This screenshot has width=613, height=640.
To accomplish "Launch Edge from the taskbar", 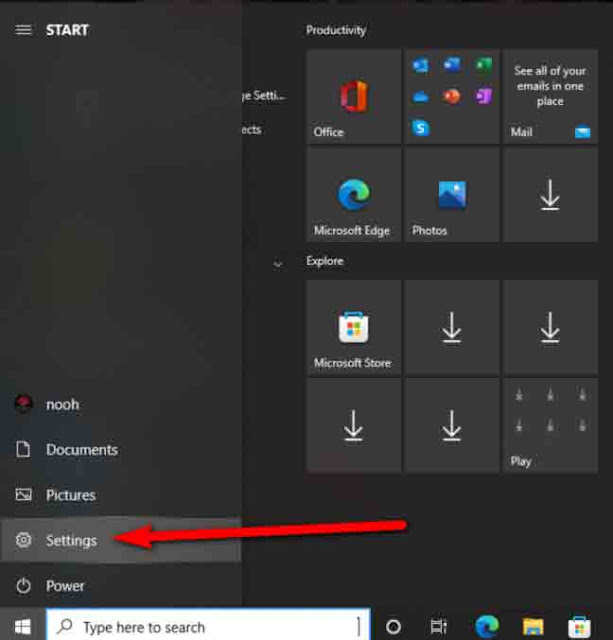I will (x=486, y=626).
